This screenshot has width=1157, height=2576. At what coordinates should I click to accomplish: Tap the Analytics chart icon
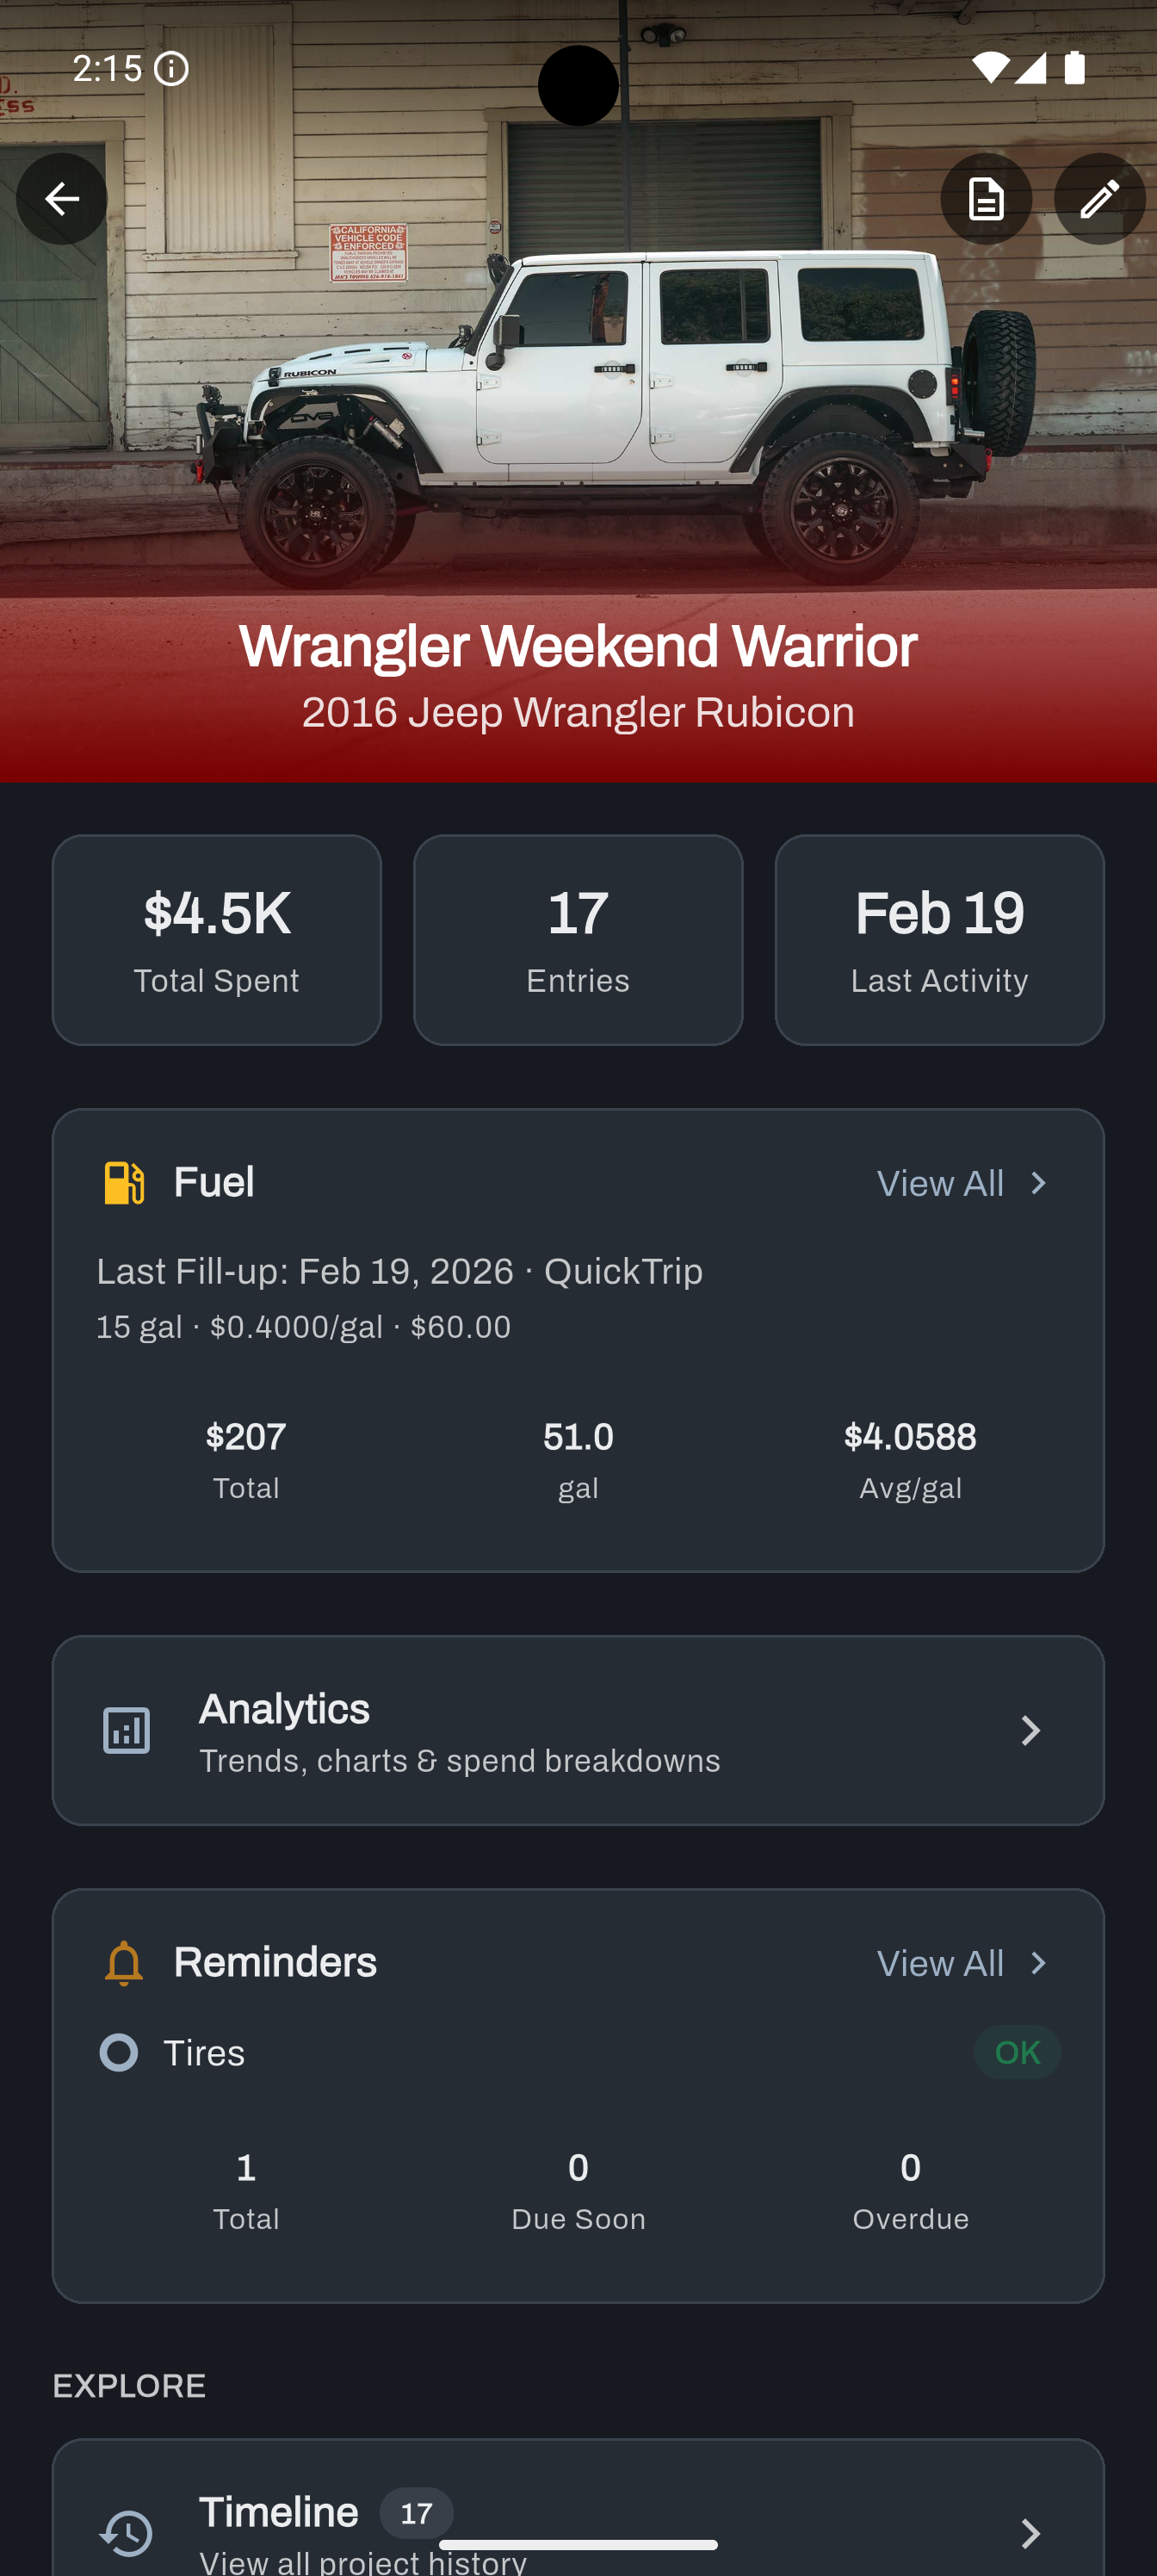click(x=127, y=1730)
